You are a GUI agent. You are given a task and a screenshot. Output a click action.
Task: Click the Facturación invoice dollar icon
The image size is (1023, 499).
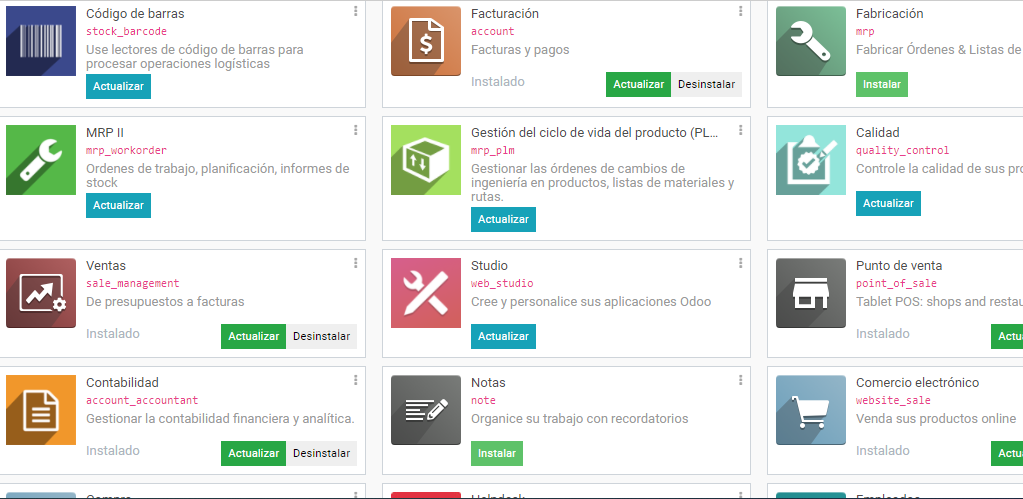[x=426, y=41]
